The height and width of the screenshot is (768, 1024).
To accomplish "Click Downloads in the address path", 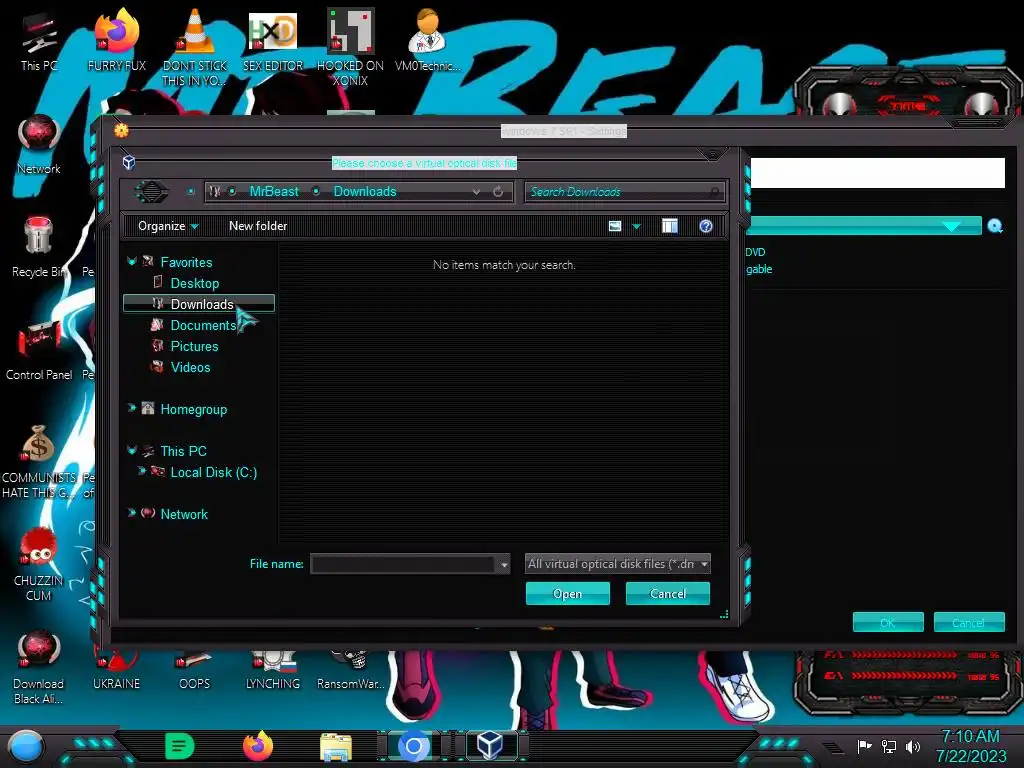I will coord(365,191).
